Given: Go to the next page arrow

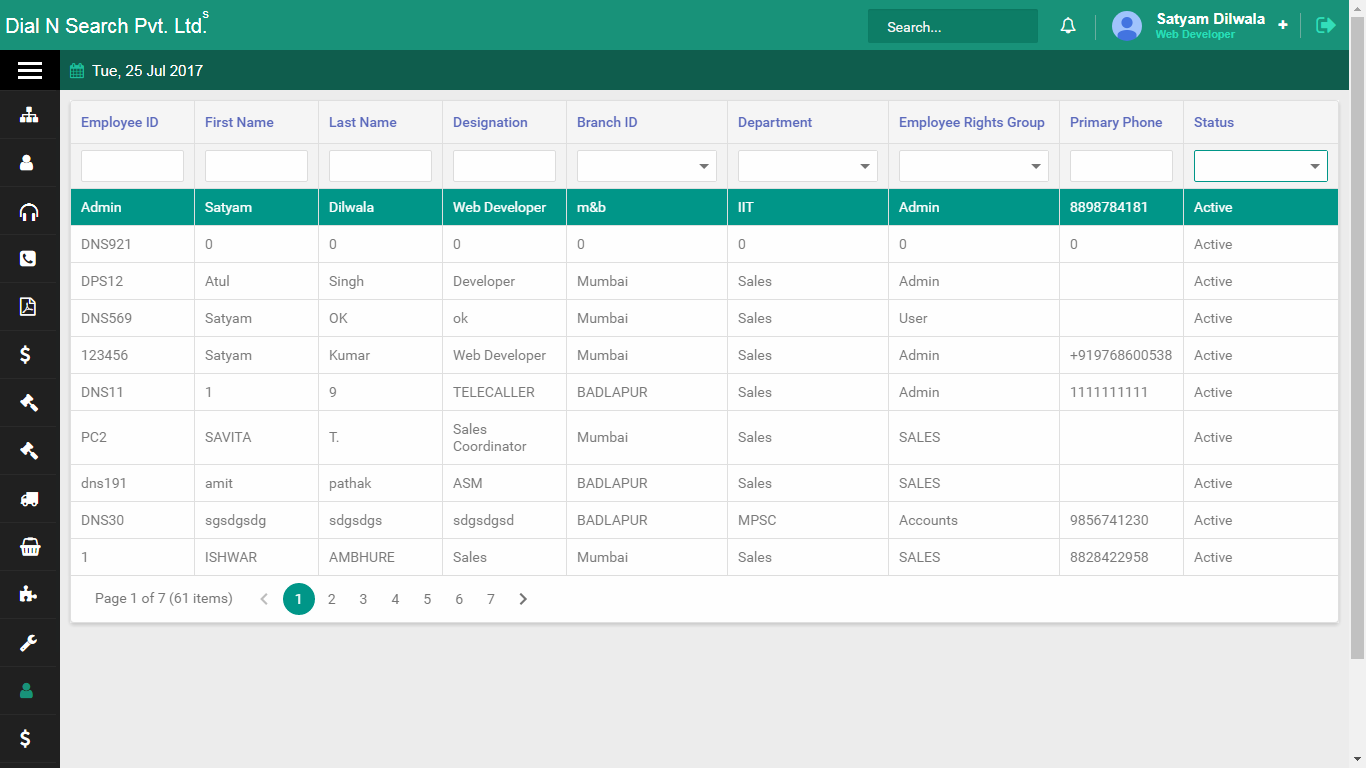Looking at the screenshot, I should [523, 599].
